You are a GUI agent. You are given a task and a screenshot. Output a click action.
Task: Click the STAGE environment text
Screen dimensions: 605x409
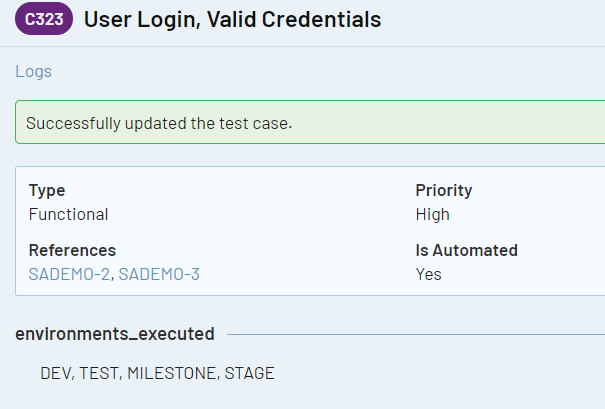point(249,373)
